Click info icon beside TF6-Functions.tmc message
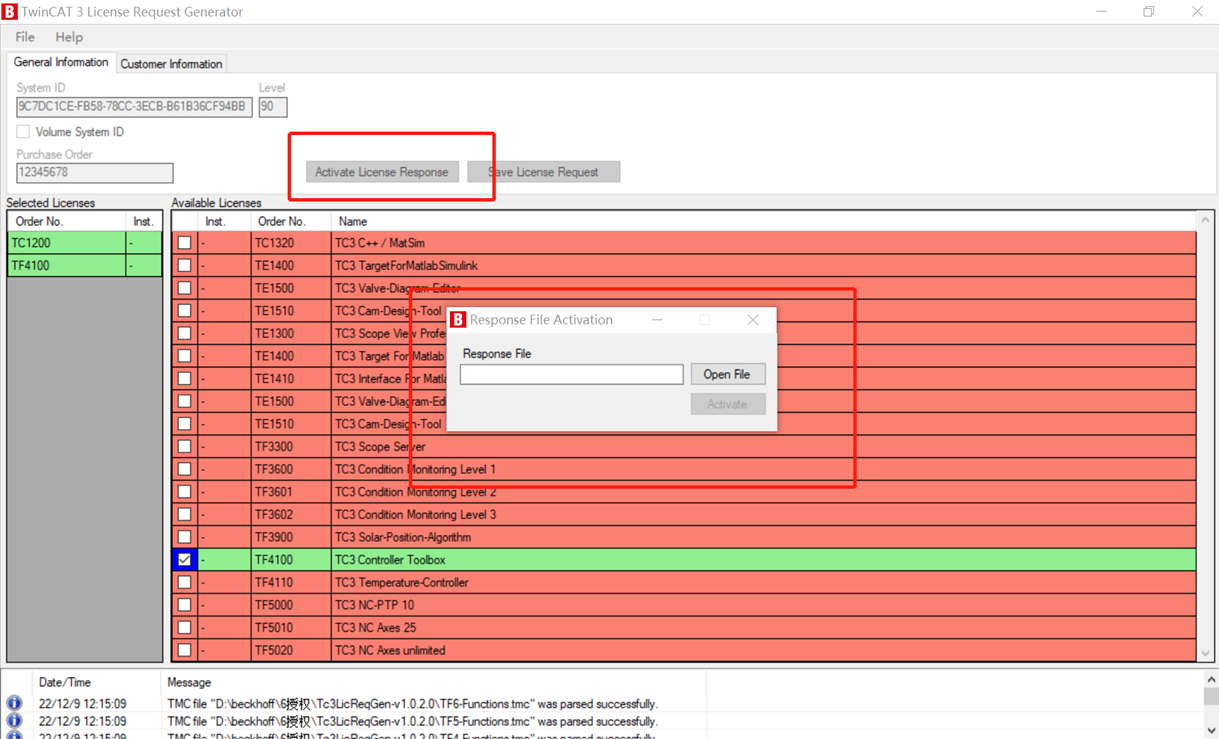The width and height of the screenshot is (1219, 739). 14,704
